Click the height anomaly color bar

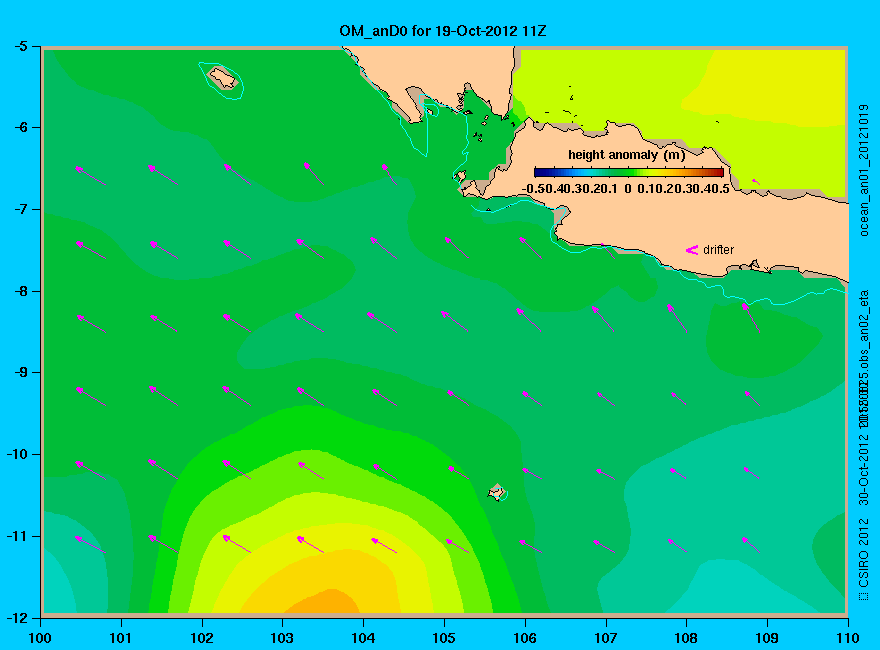[x=629, y=172]
